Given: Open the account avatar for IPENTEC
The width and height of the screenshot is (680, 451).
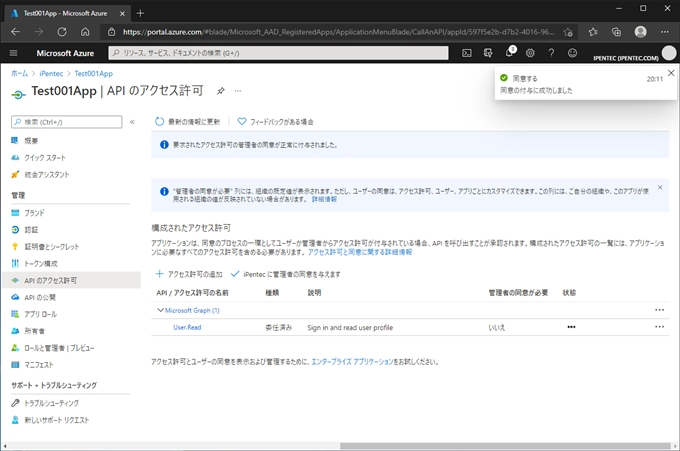Looking at the screenshot, I should pos(669,53).
